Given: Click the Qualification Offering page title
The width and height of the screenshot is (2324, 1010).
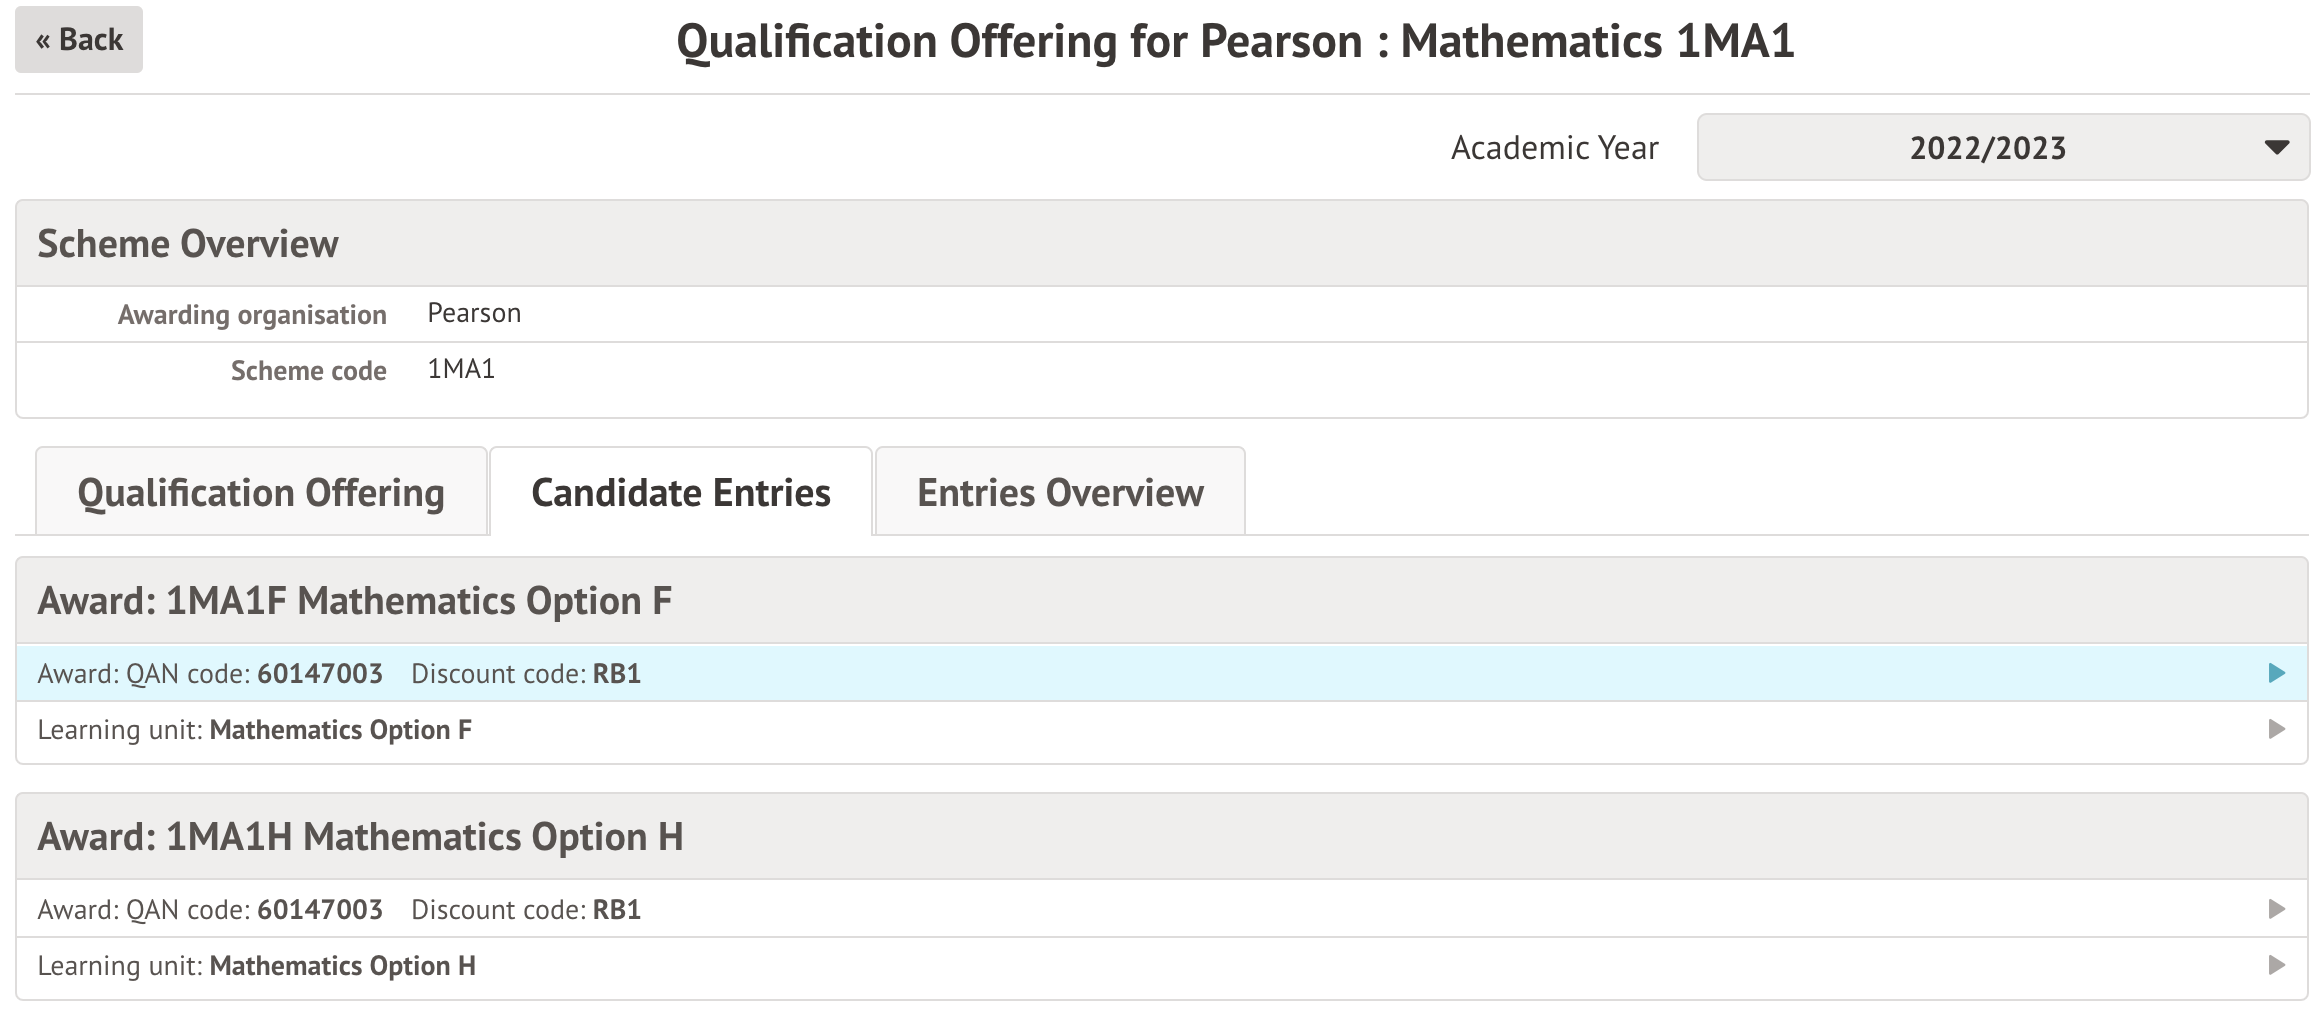Looking at the screenshot, I should click(x=1235, y=42).
